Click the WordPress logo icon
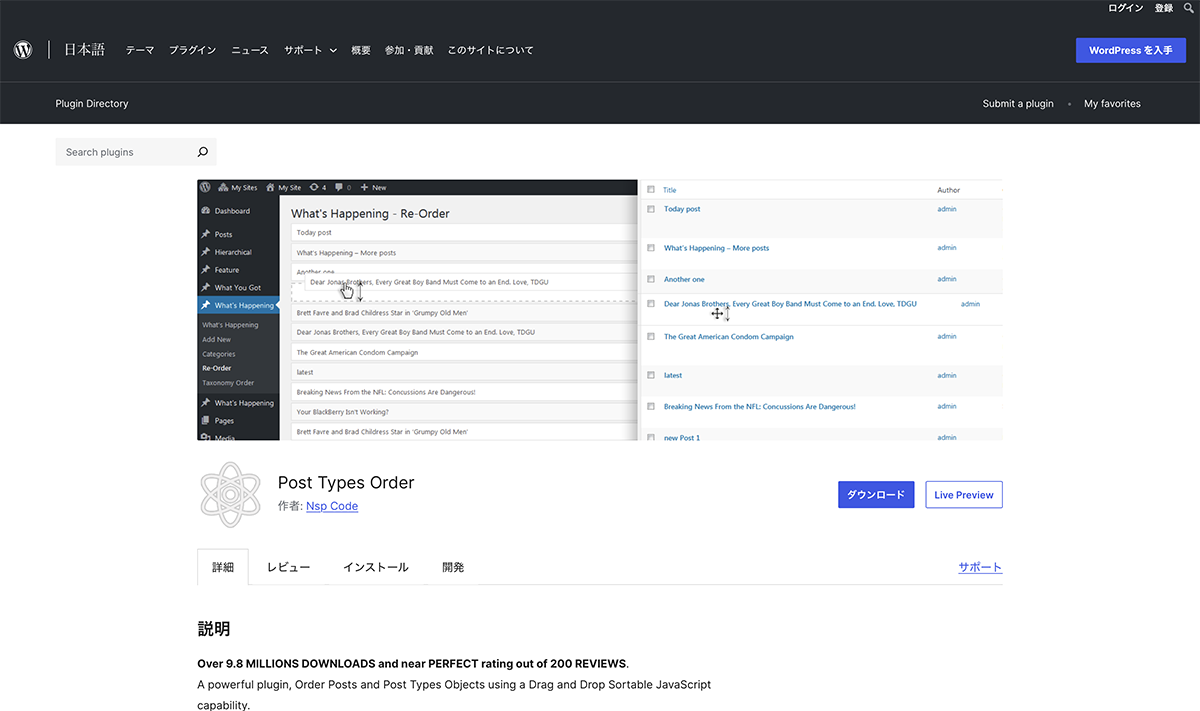This screenshot has height=711, width=1200. (23, 50)
